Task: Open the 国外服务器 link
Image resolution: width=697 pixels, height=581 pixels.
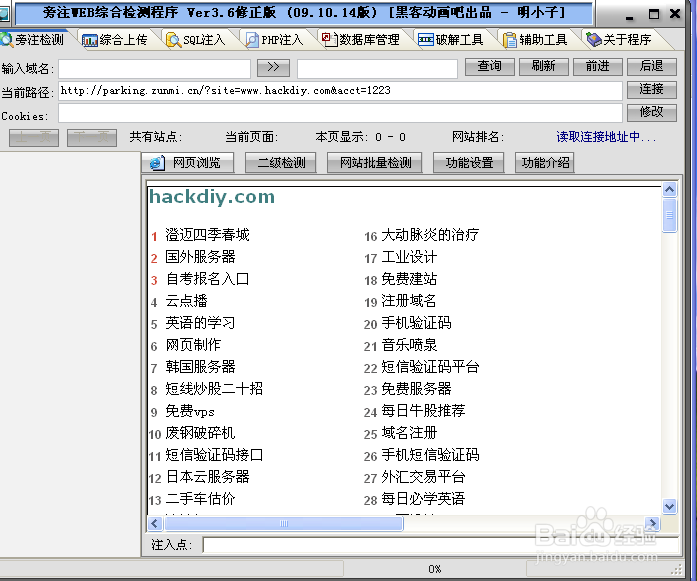Action: [x=200, y=256]
